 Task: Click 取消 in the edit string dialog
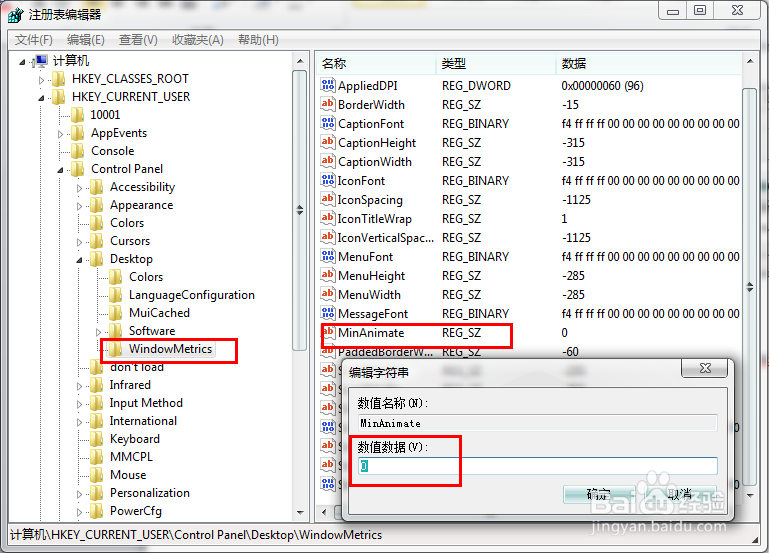(680, 494)
